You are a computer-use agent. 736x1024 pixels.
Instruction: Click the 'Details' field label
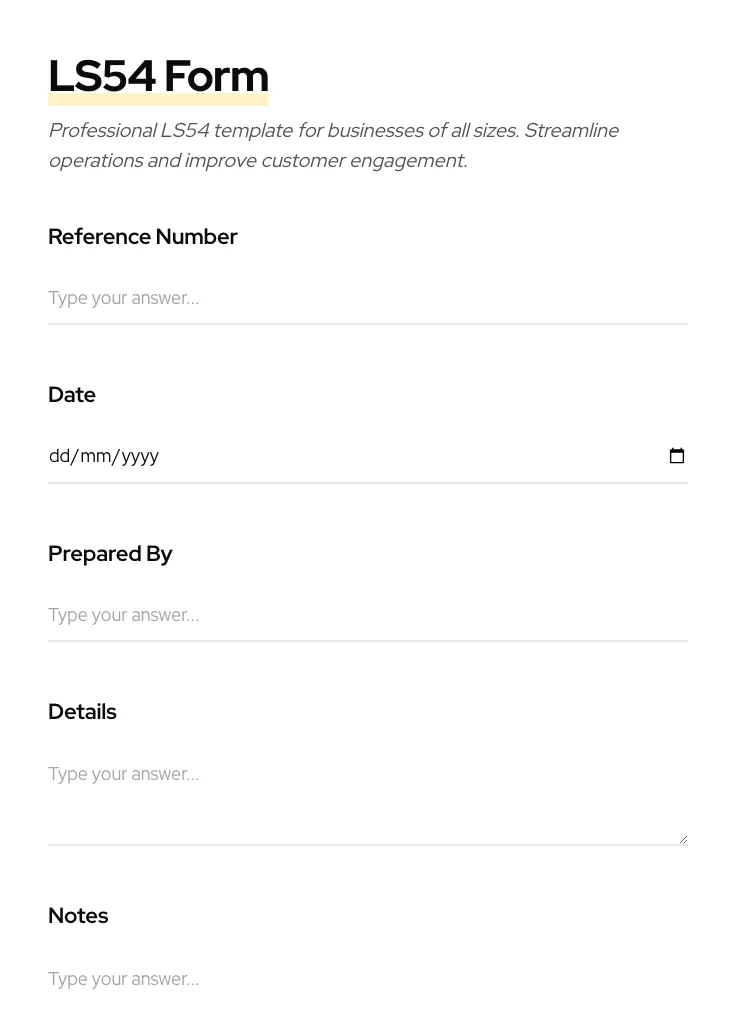(x=82, y=712)
